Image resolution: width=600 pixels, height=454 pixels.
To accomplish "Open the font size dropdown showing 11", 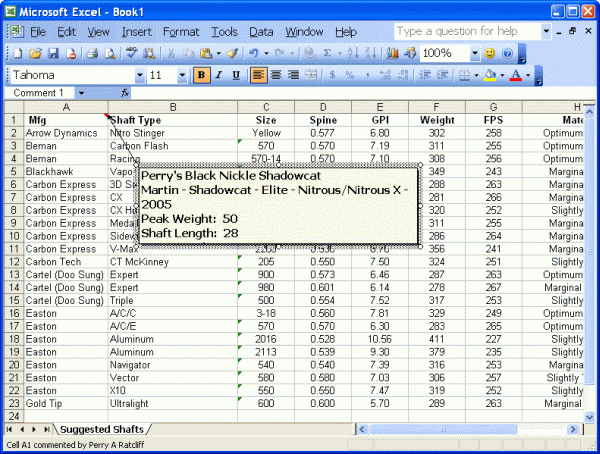I will tap(183, 75).
